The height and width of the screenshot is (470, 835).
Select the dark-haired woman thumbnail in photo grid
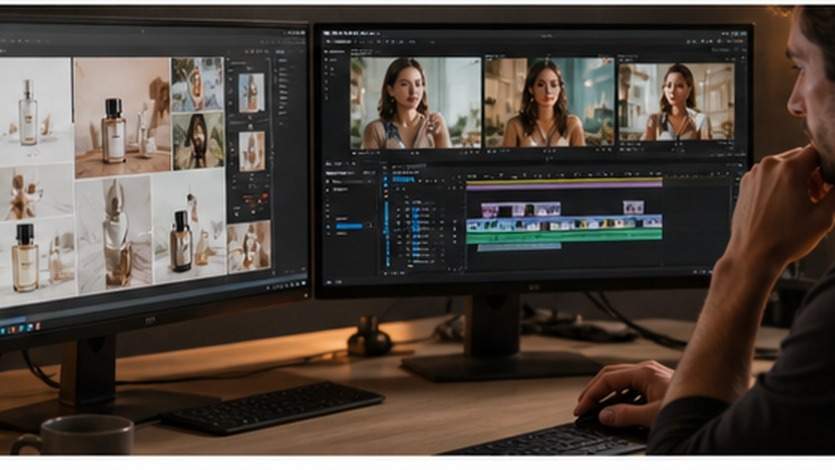pyautogui.click(x=198, y=141)
